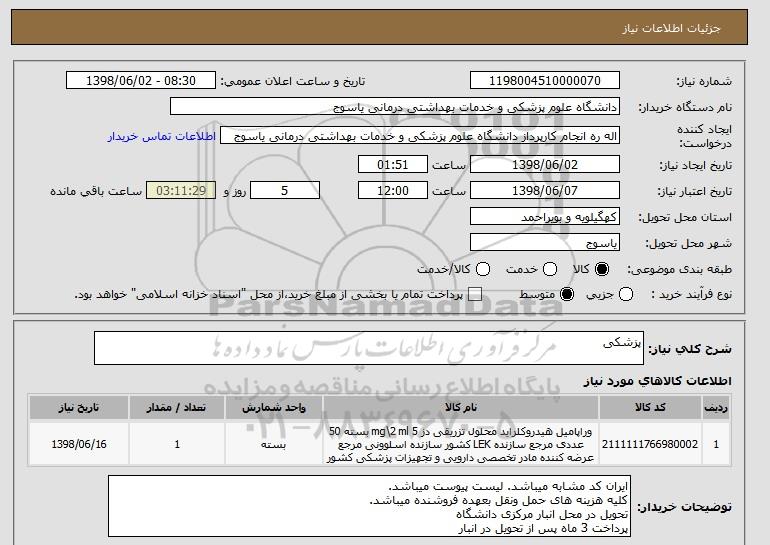The width and height of the screenshot is (770, 545).
Task: Open the اطلاعات تماس خریدار link
Action: [x=162, y=136]
